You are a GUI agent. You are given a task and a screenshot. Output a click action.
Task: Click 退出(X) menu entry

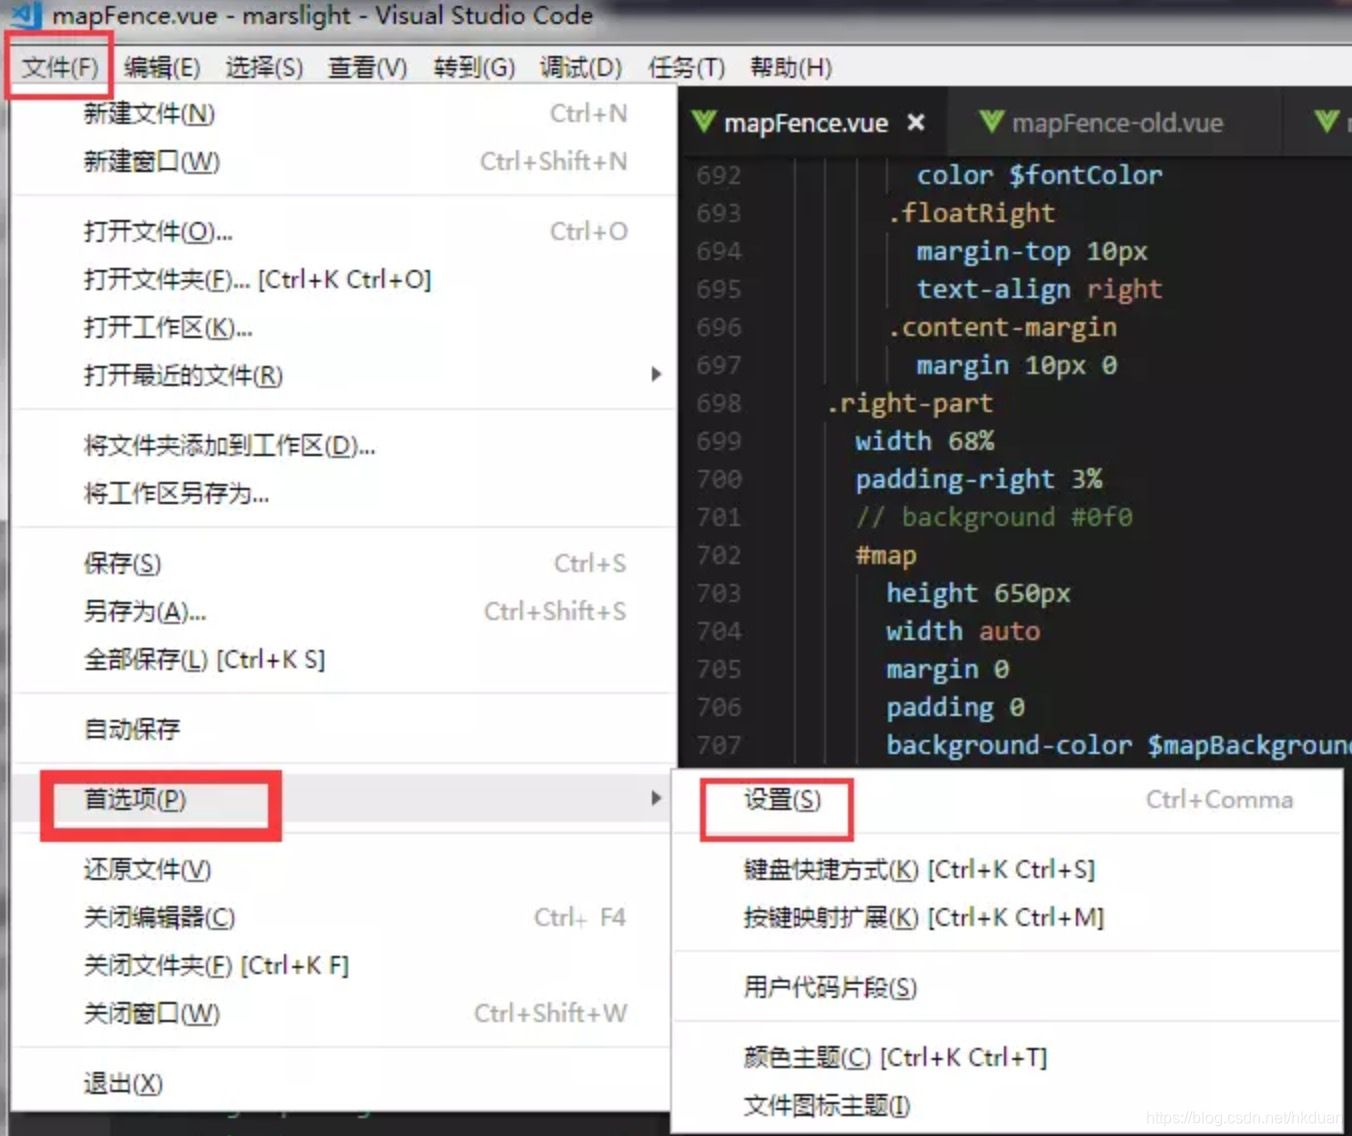tap(343, 1084)
